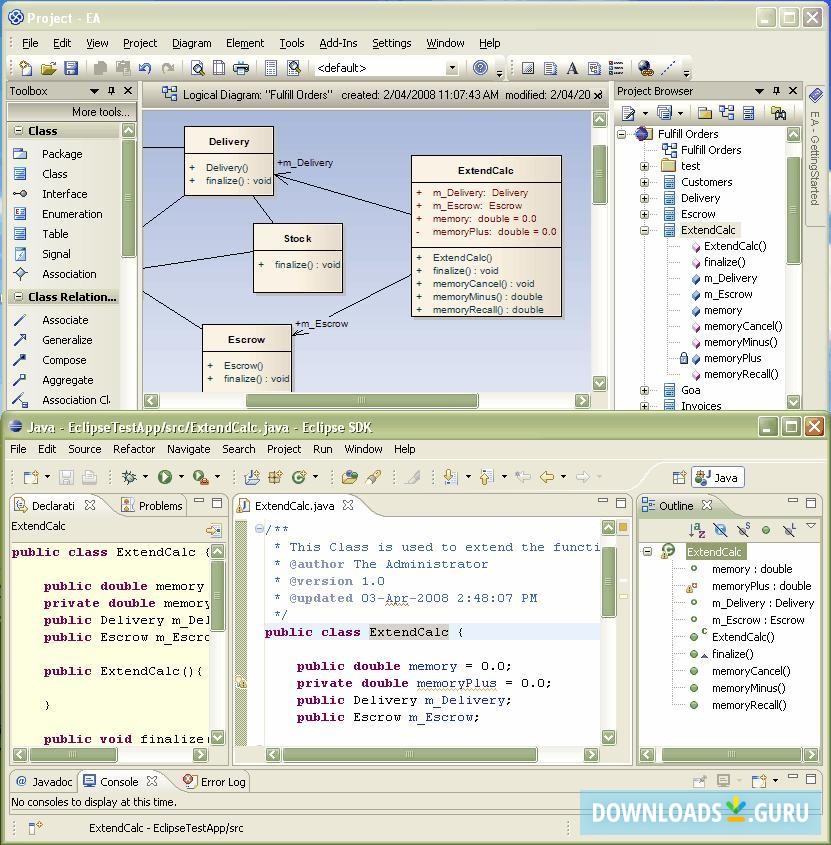Click the Save icon in EA toolbar

point(71,68)
